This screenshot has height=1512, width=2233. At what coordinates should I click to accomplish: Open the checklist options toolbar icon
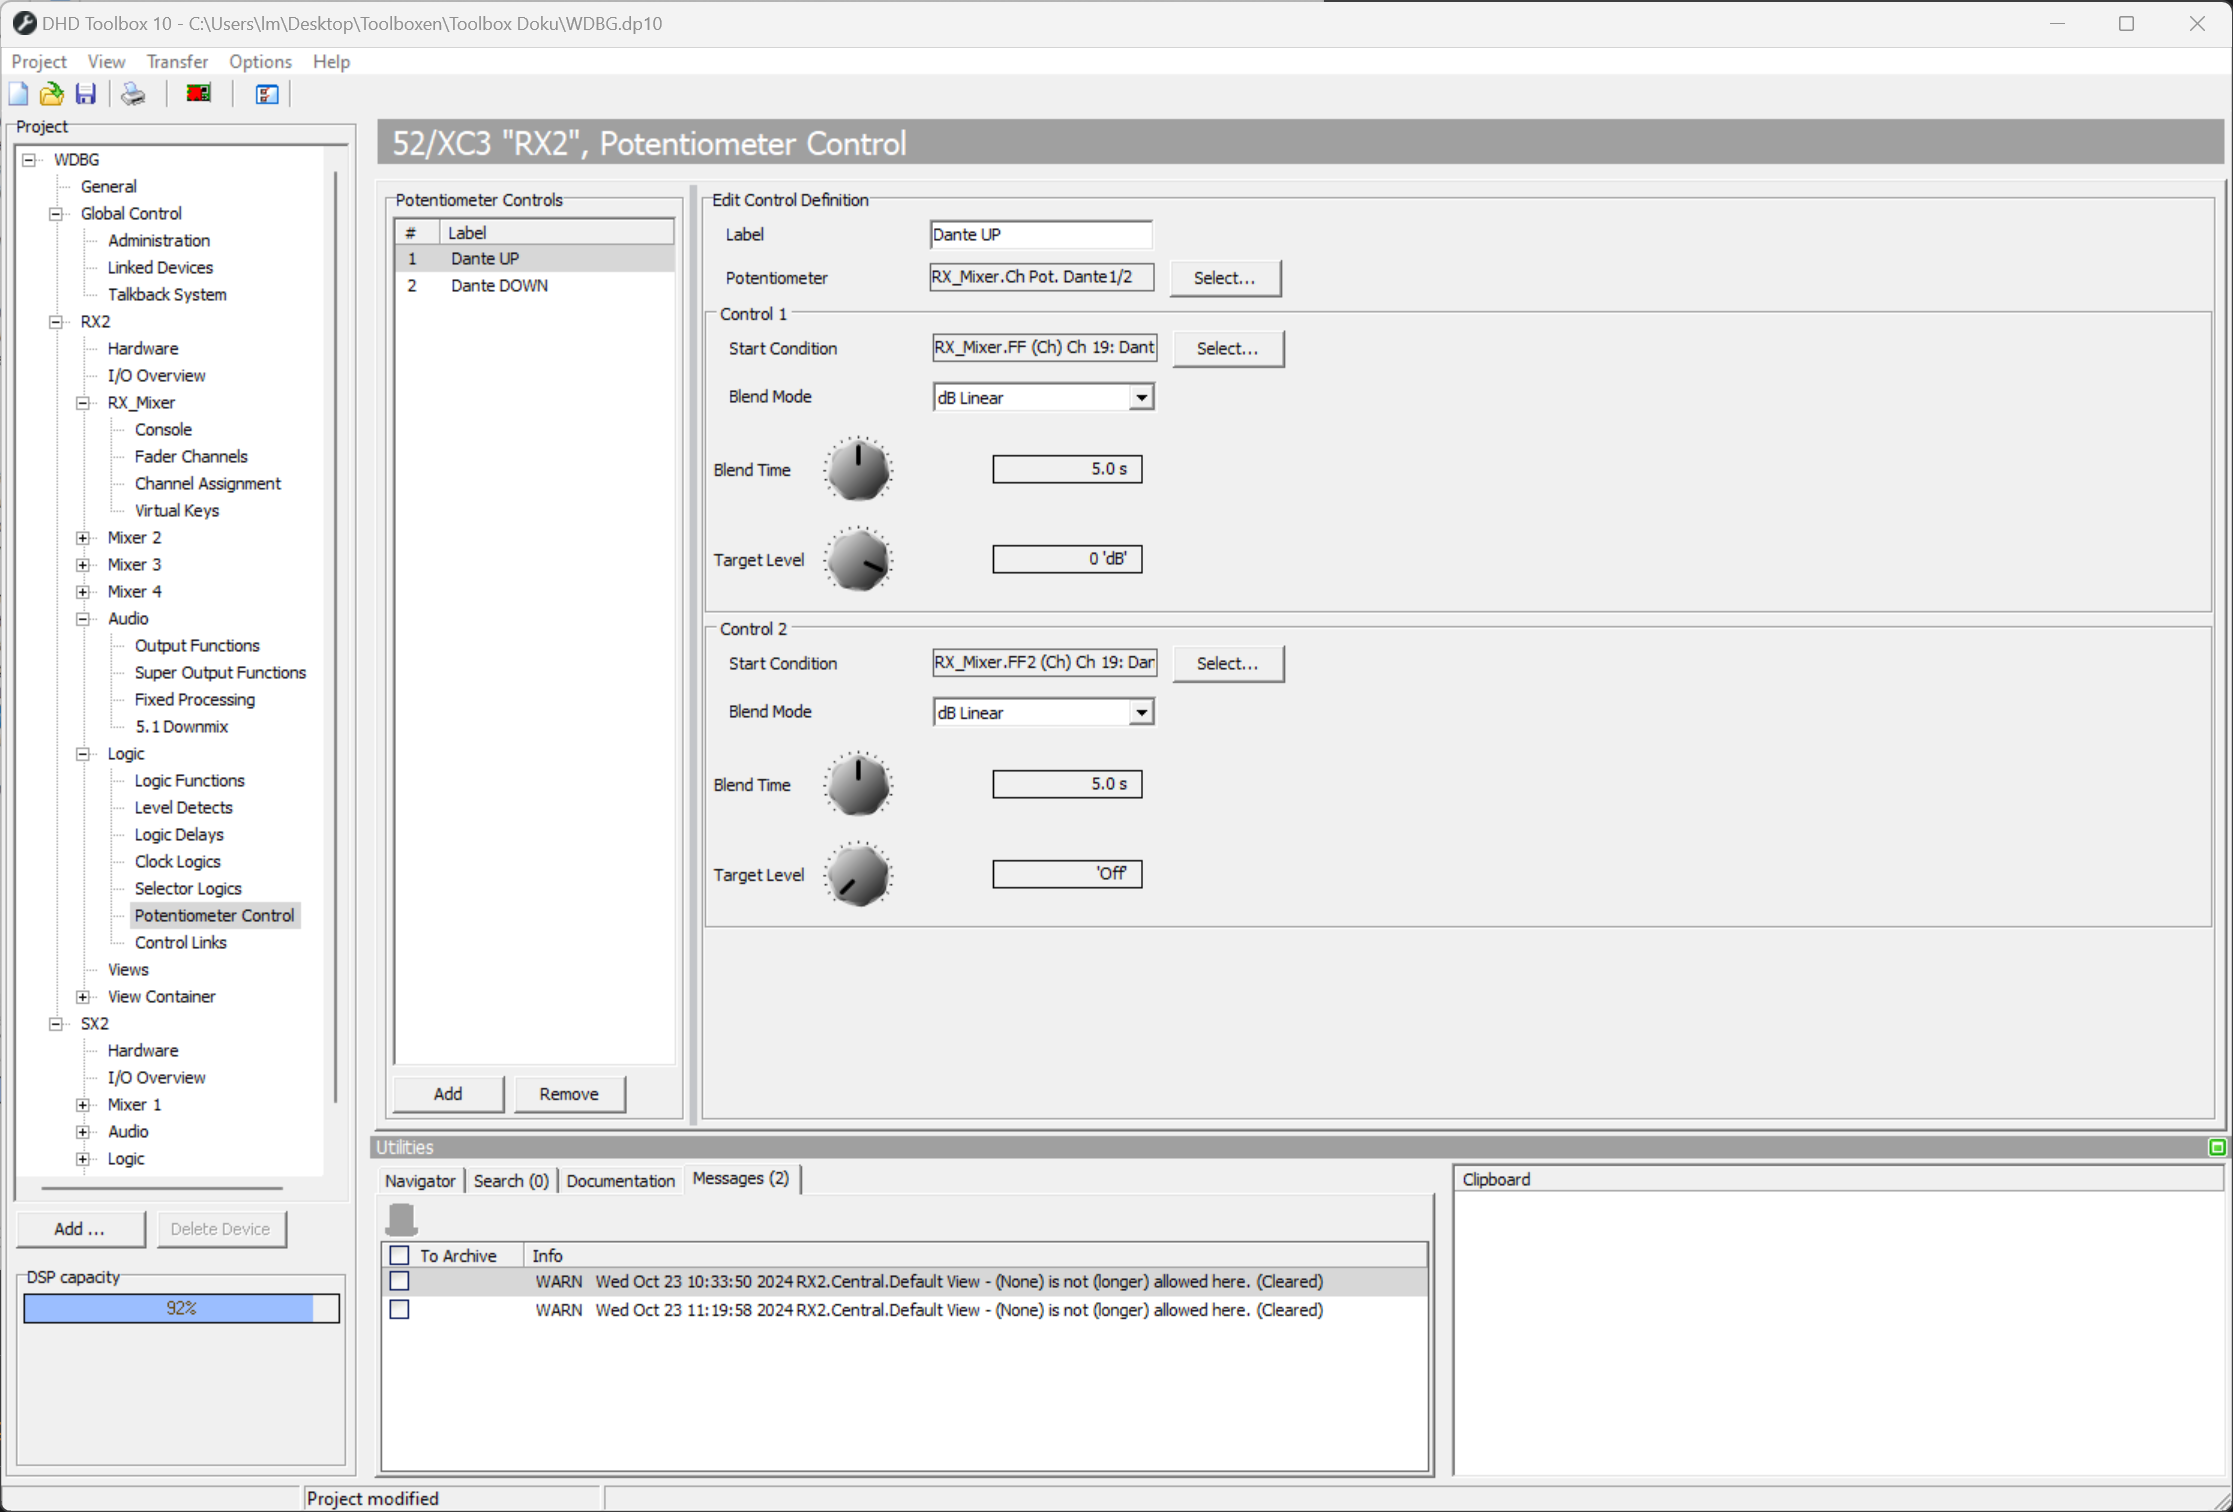point(265,93)
